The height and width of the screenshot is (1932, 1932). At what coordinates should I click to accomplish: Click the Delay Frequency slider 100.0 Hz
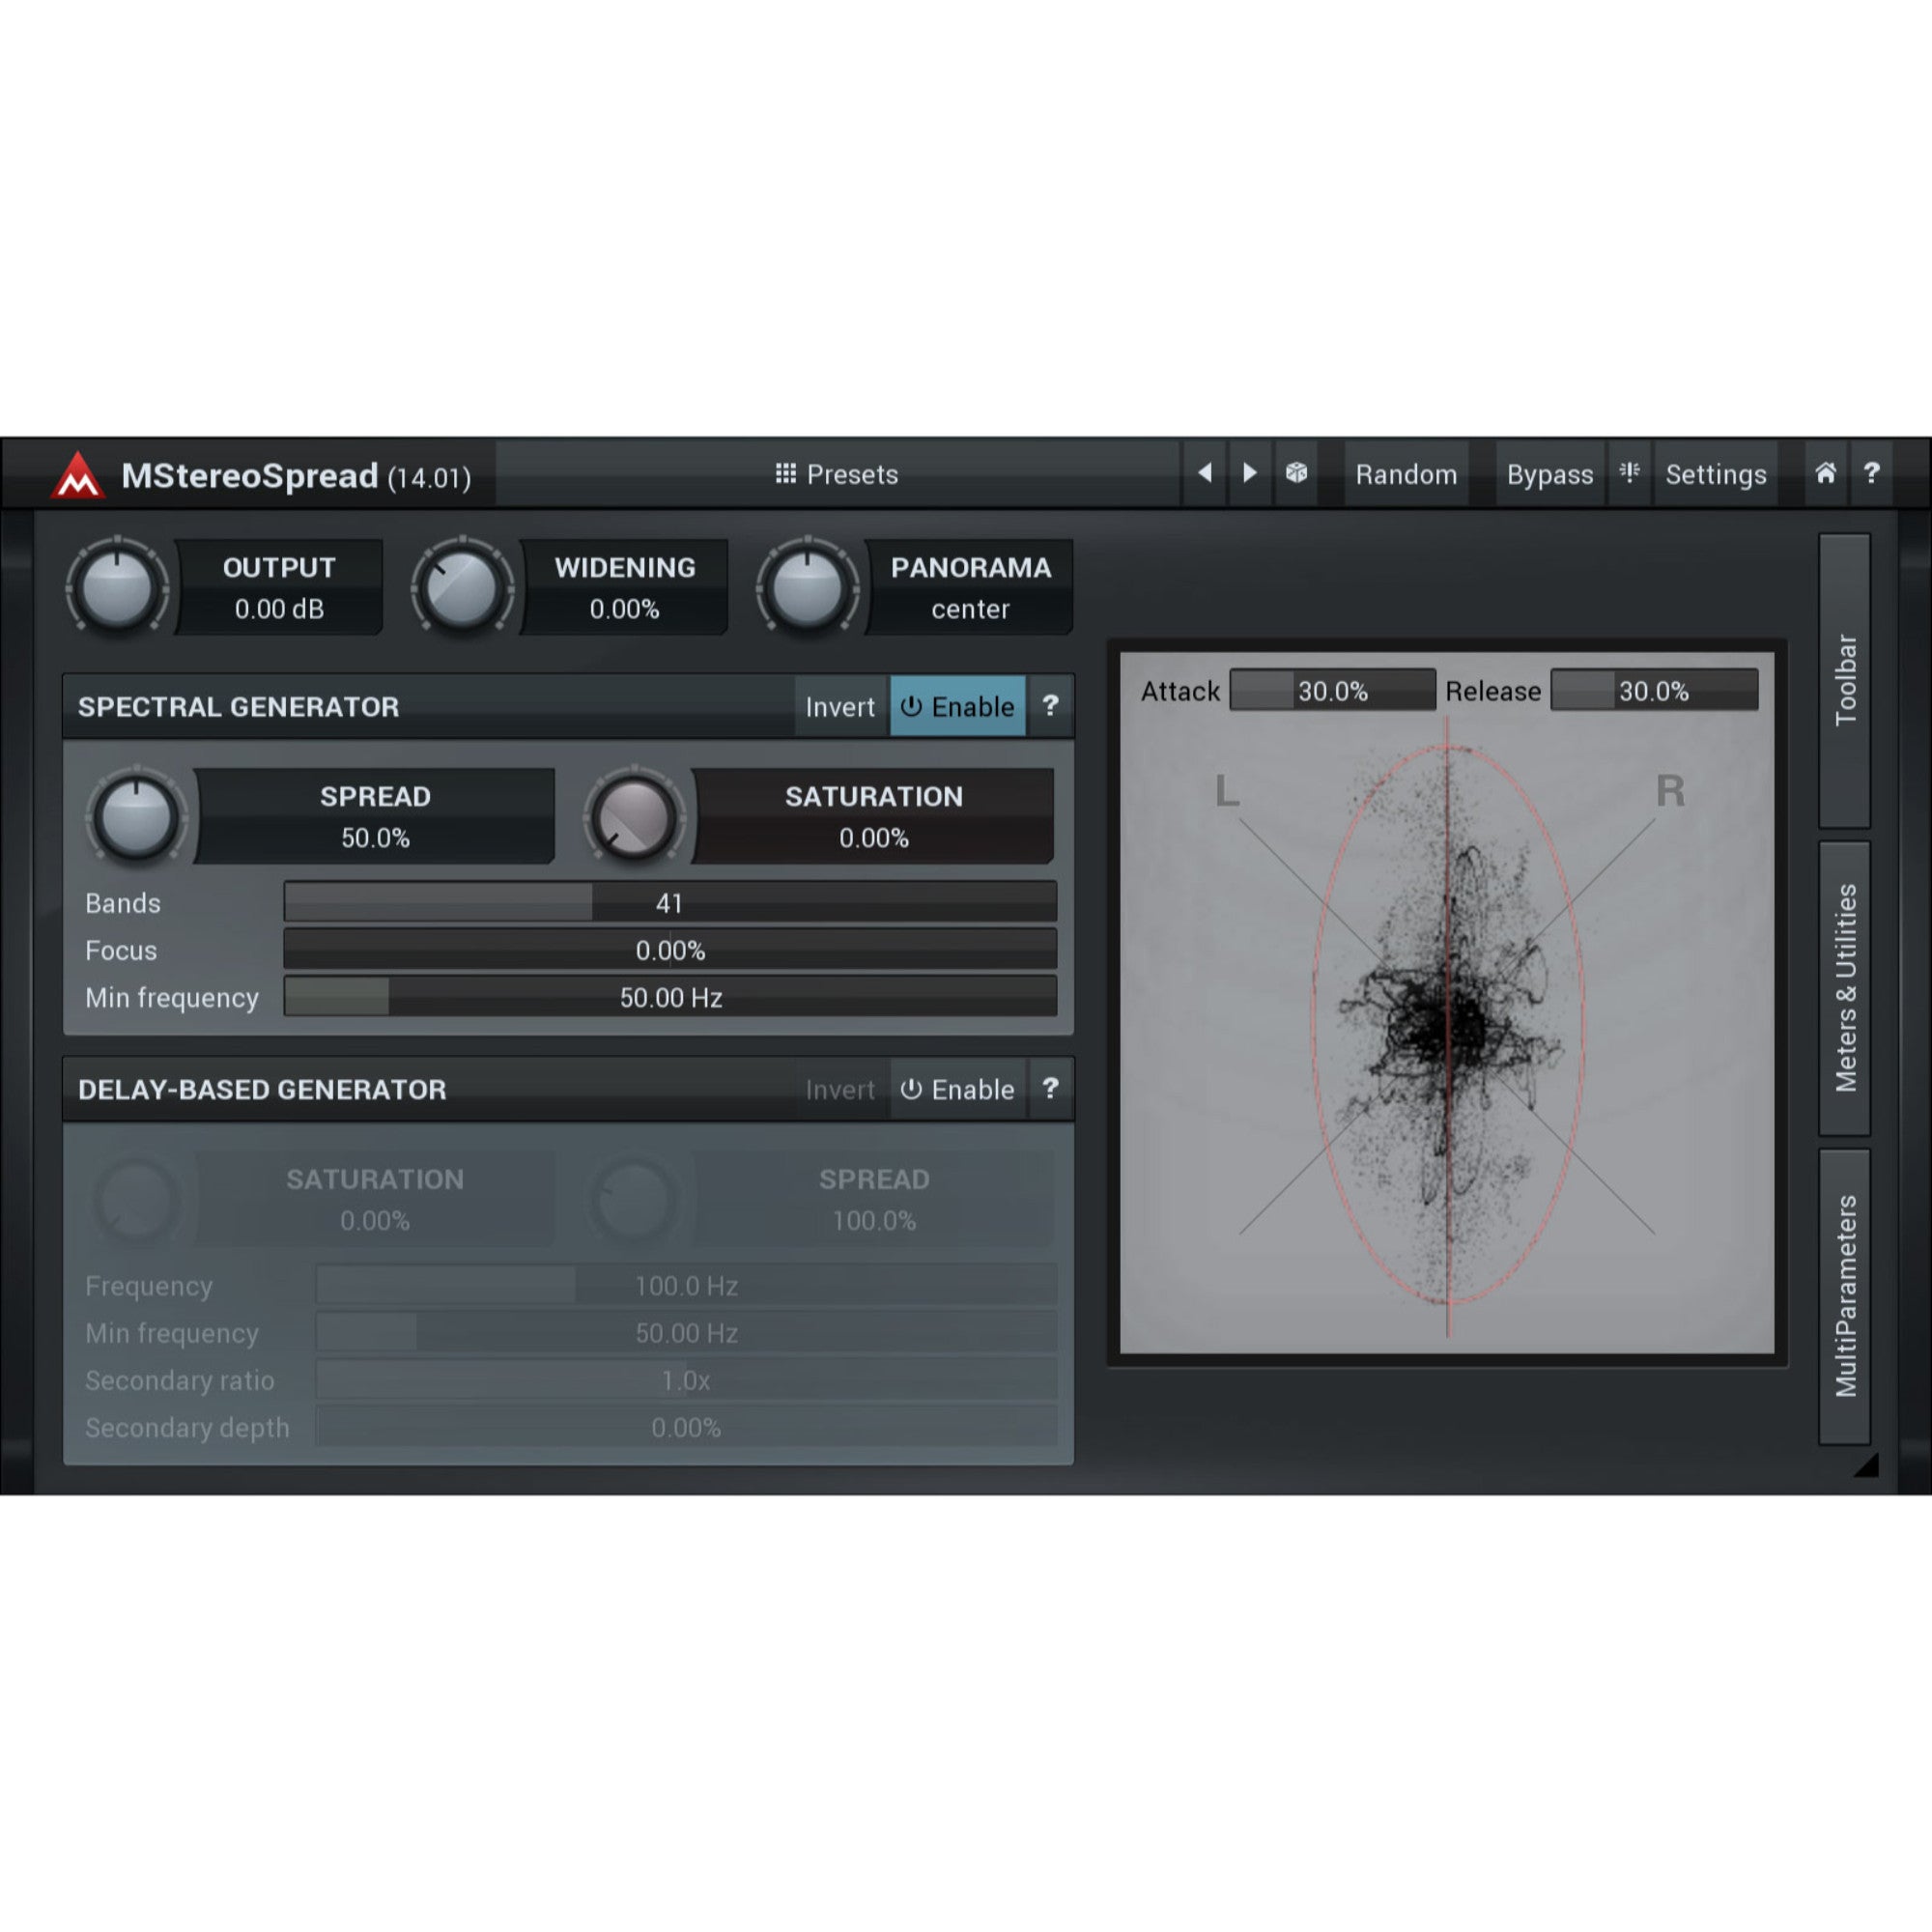(x=686, y=1285)
